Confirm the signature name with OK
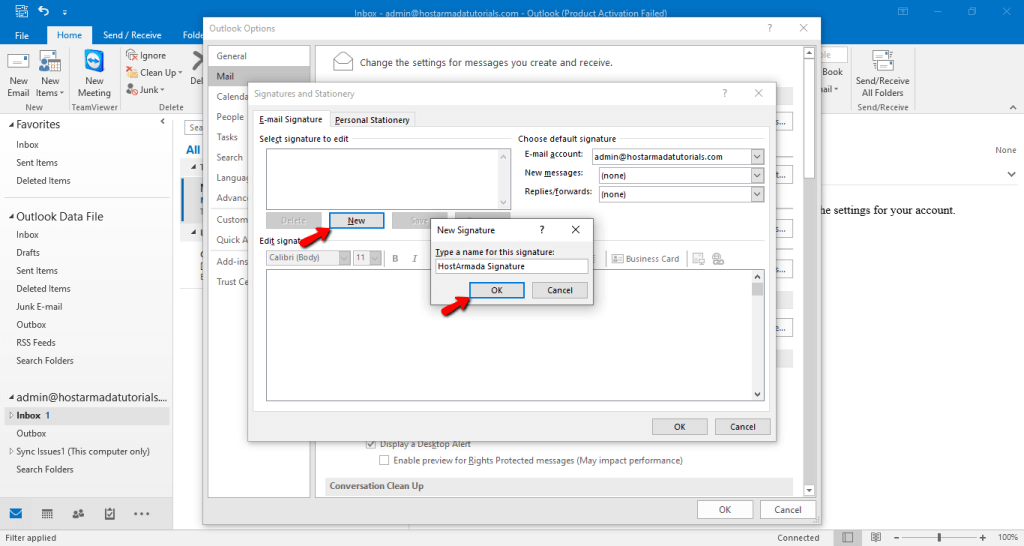Image resolution: width=1024 pixels, height=546 pixels. pyautogui.click(x=497, y=290)
